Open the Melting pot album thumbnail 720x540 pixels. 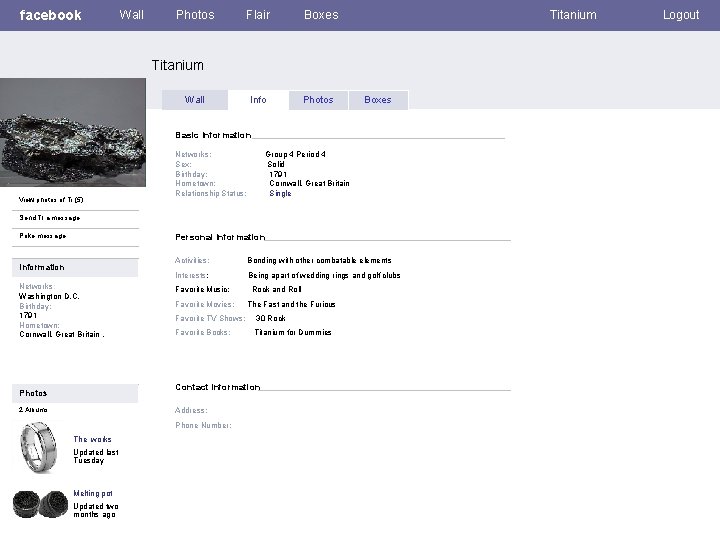coord(40,504)
